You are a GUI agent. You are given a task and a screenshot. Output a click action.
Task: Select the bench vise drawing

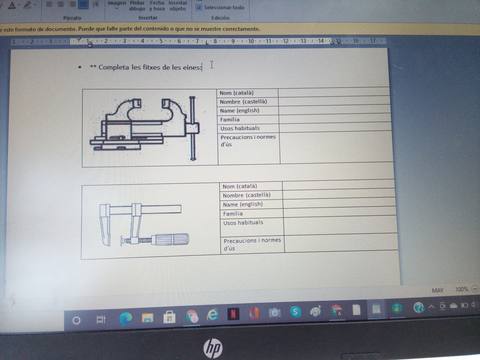(145, 128)
